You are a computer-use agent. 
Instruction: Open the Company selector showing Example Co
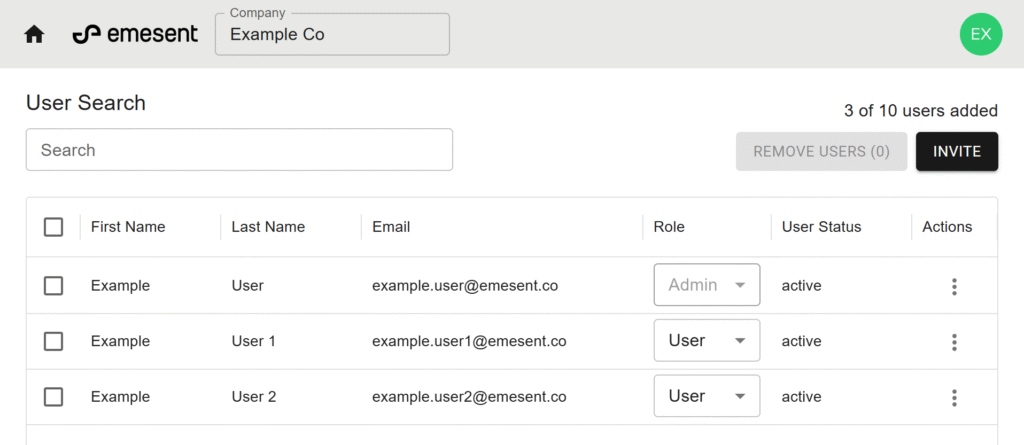(332, 34)
